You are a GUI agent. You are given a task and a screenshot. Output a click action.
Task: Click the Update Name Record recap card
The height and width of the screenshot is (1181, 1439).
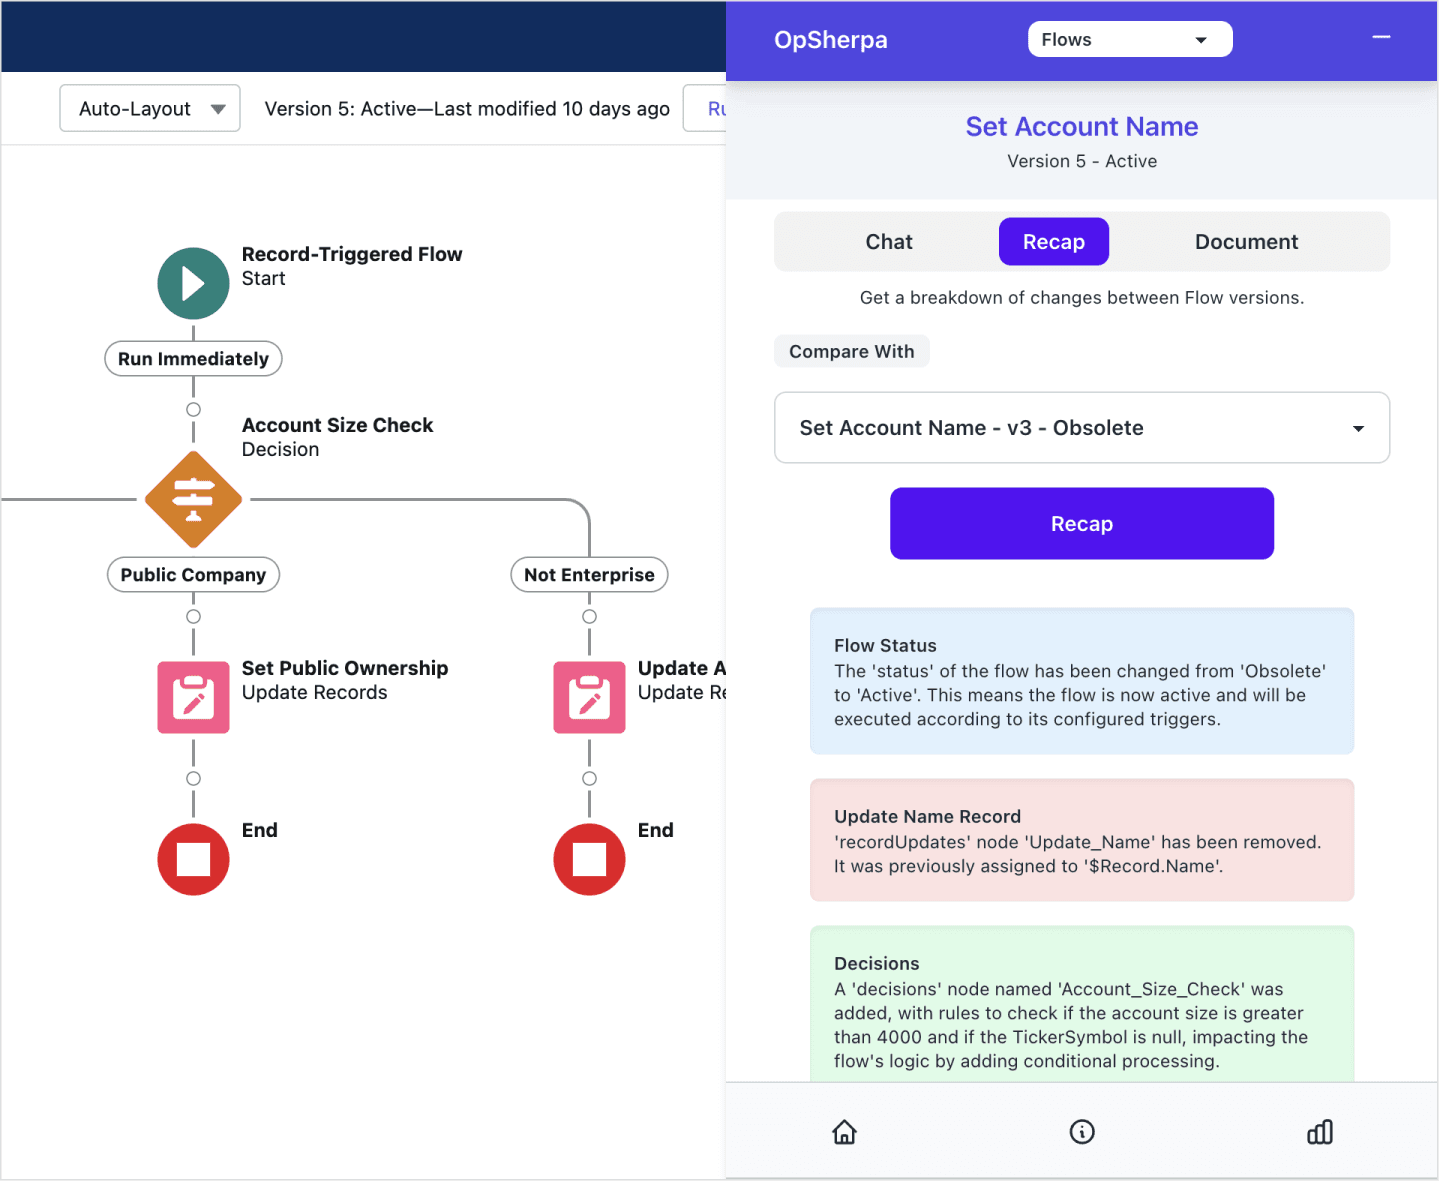click(1082, 840)
